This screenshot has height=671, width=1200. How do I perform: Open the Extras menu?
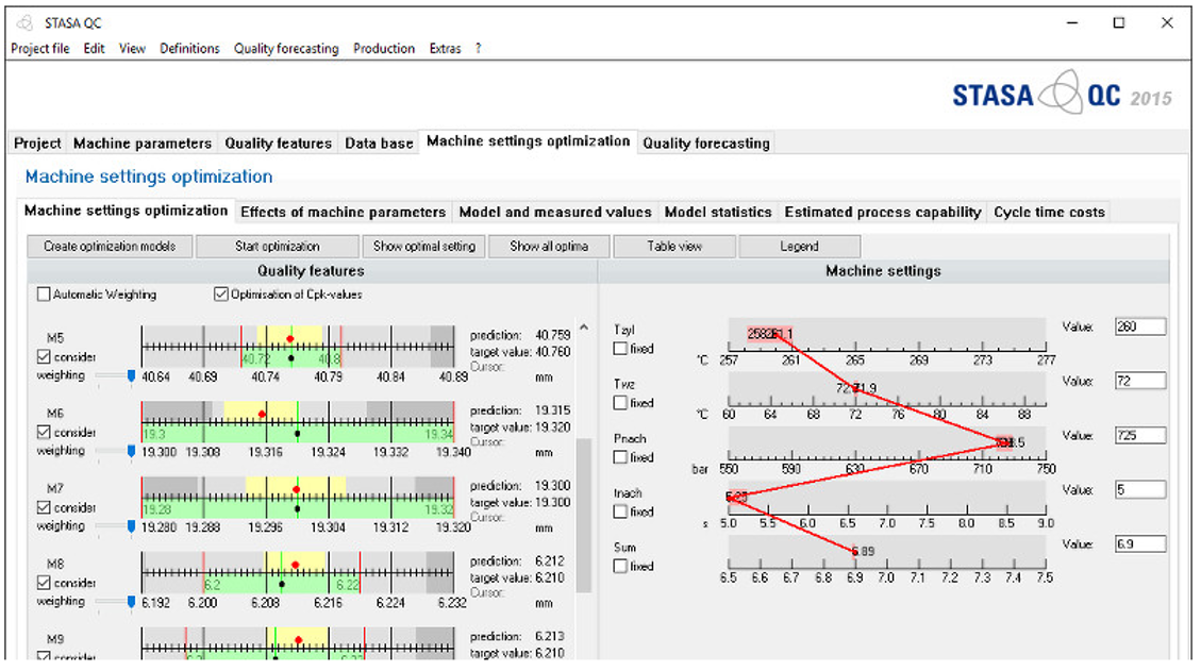(x=448, y=48)
